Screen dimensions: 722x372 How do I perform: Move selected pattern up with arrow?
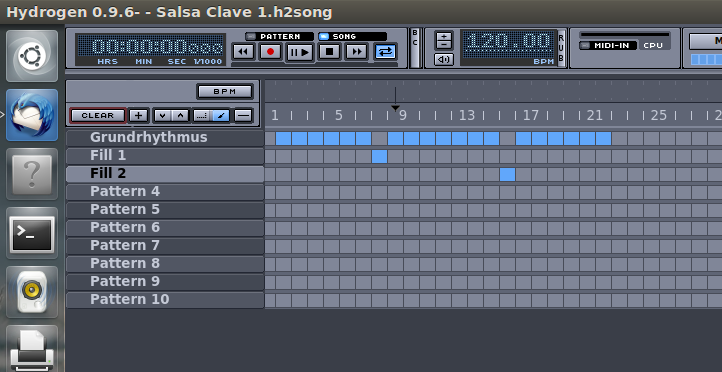180,116
